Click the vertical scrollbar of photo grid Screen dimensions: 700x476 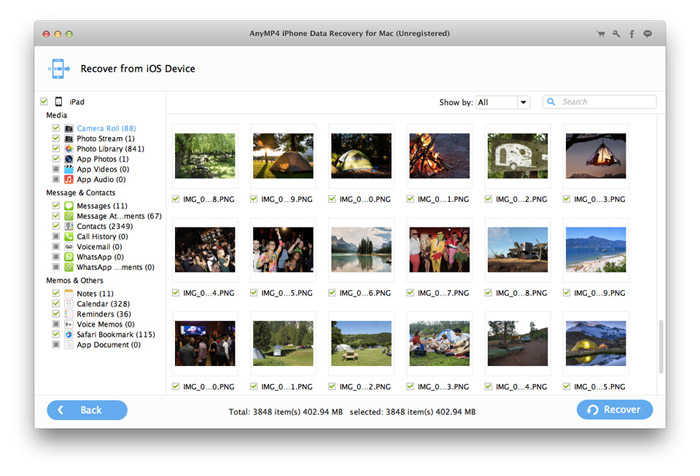coord(660,346)
